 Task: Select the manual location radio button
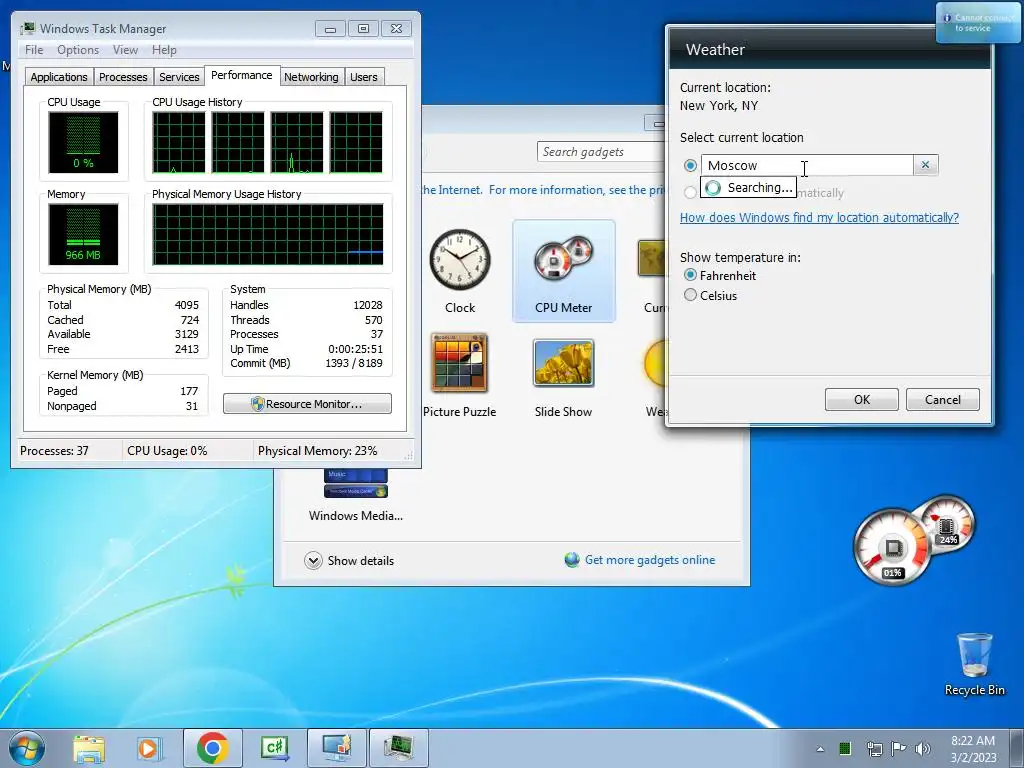click(x=690, y=165)
